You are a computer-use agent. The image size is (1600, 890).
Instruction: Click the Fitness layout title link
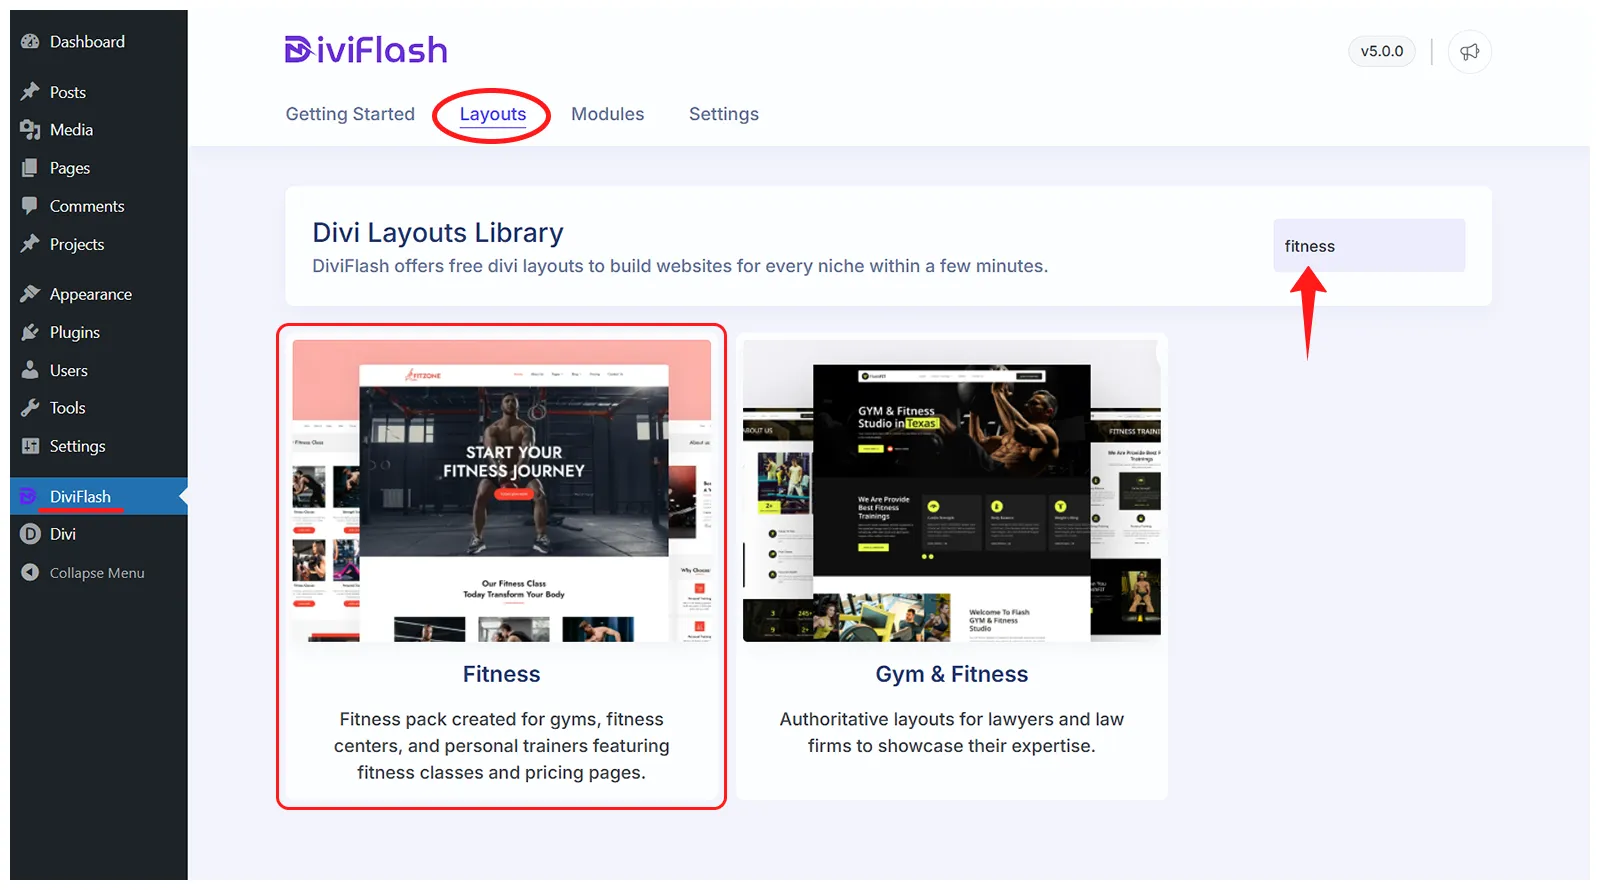click(501, 674)
